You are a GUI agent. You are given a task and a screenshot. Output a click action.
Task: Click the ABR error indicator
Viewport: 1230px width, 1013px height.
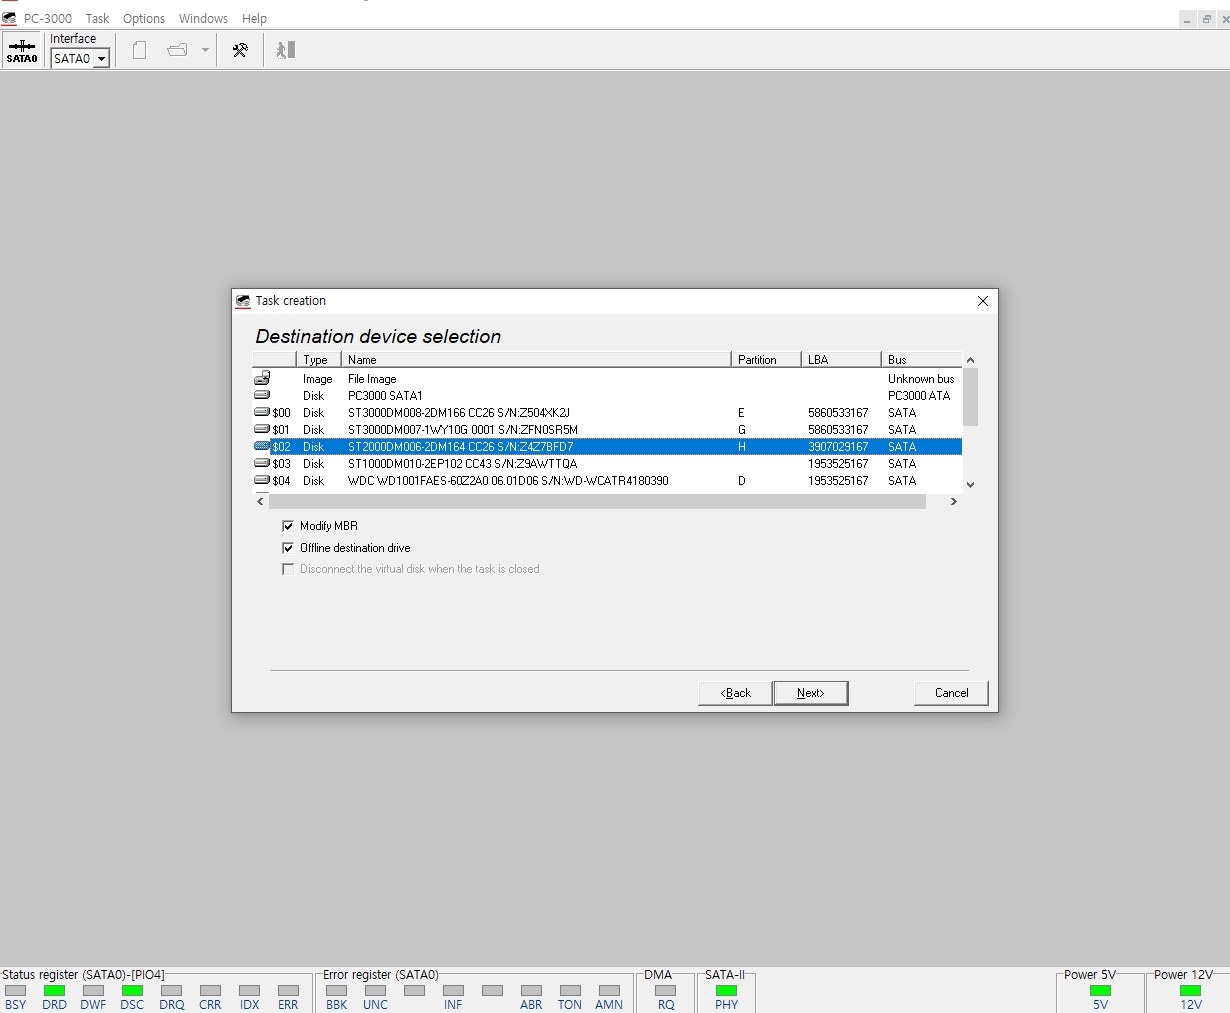tap(531, 991)
